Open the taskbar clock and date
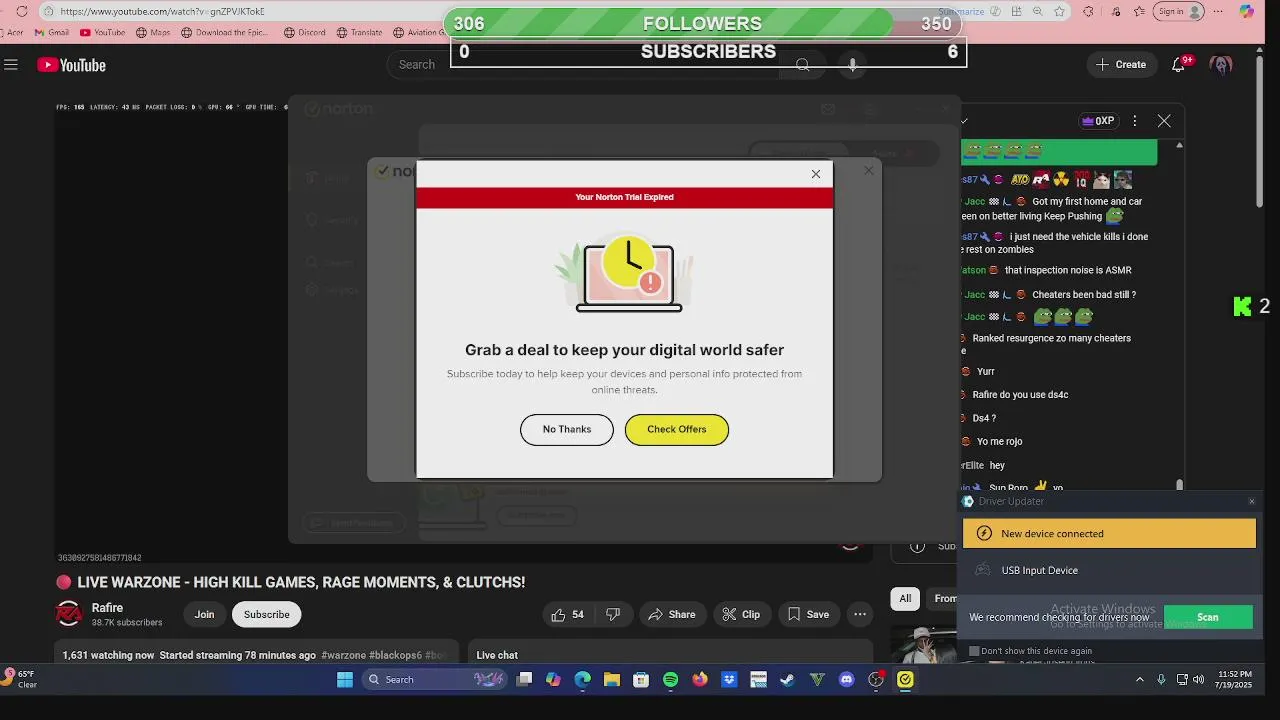 [1233, 680]
